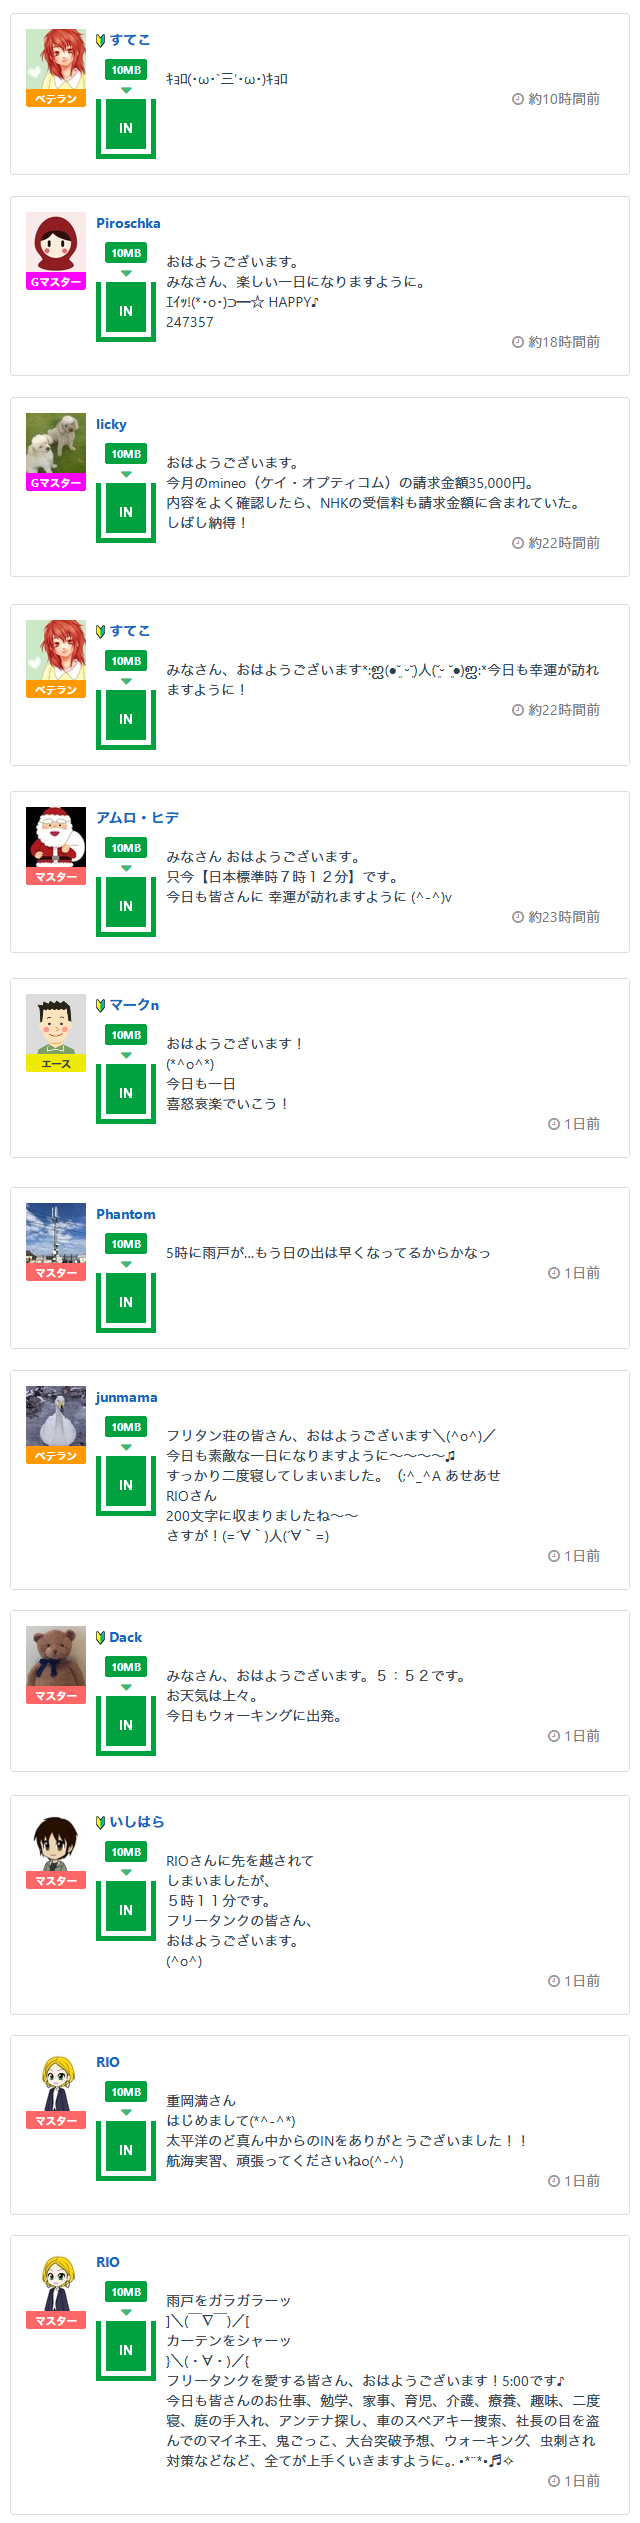Open licky's profile name link
The image size is (640, 2523).
click(111, 424)
